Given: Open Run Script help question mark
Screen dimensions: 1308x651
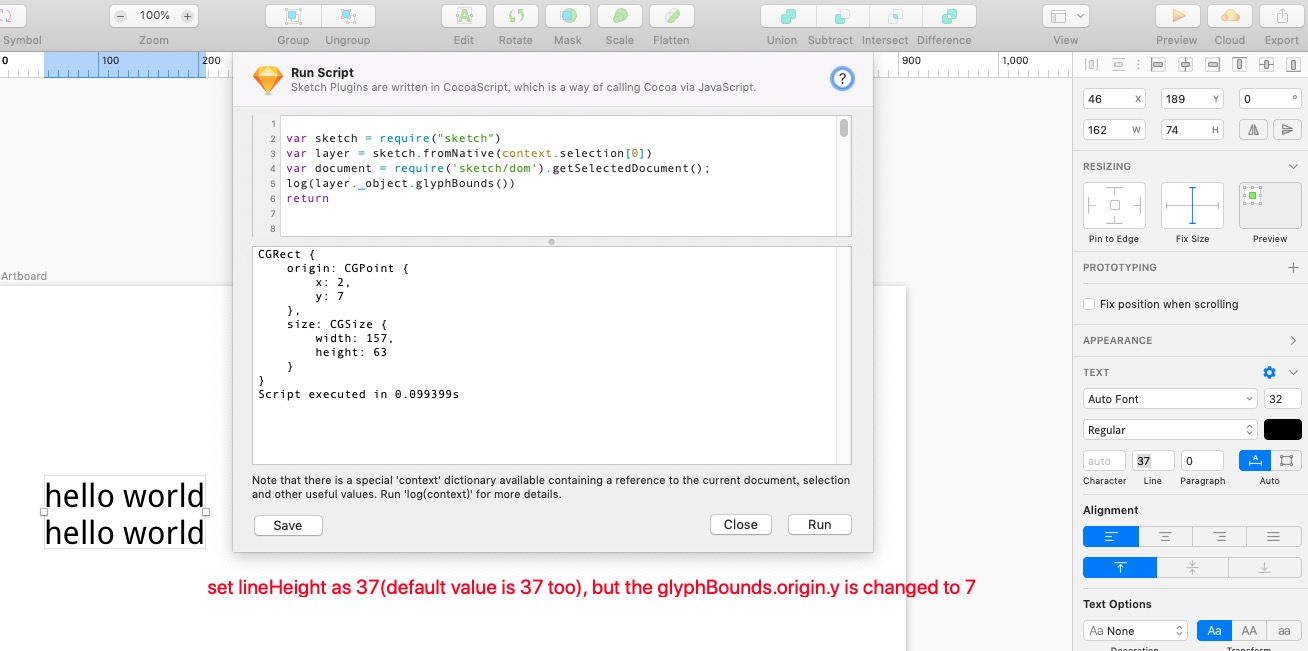Looking at the screenshot, I should point(842,79).
